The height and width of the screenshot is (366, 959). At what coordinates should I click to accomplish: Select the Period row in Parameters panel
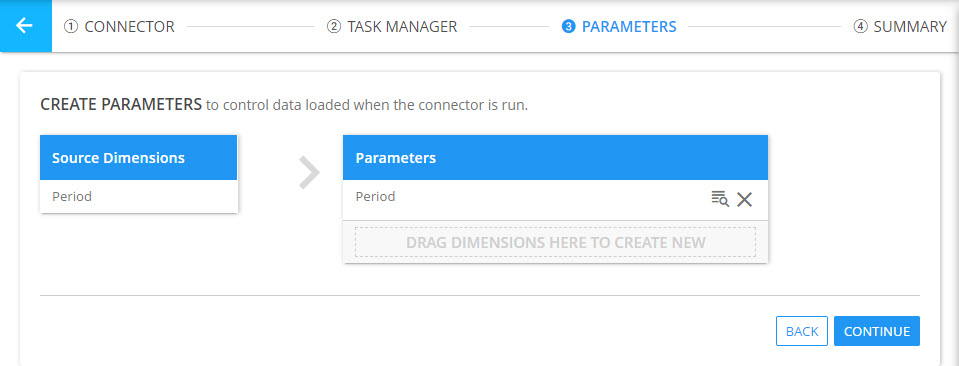pyautogui.click(x=555, y=200)
